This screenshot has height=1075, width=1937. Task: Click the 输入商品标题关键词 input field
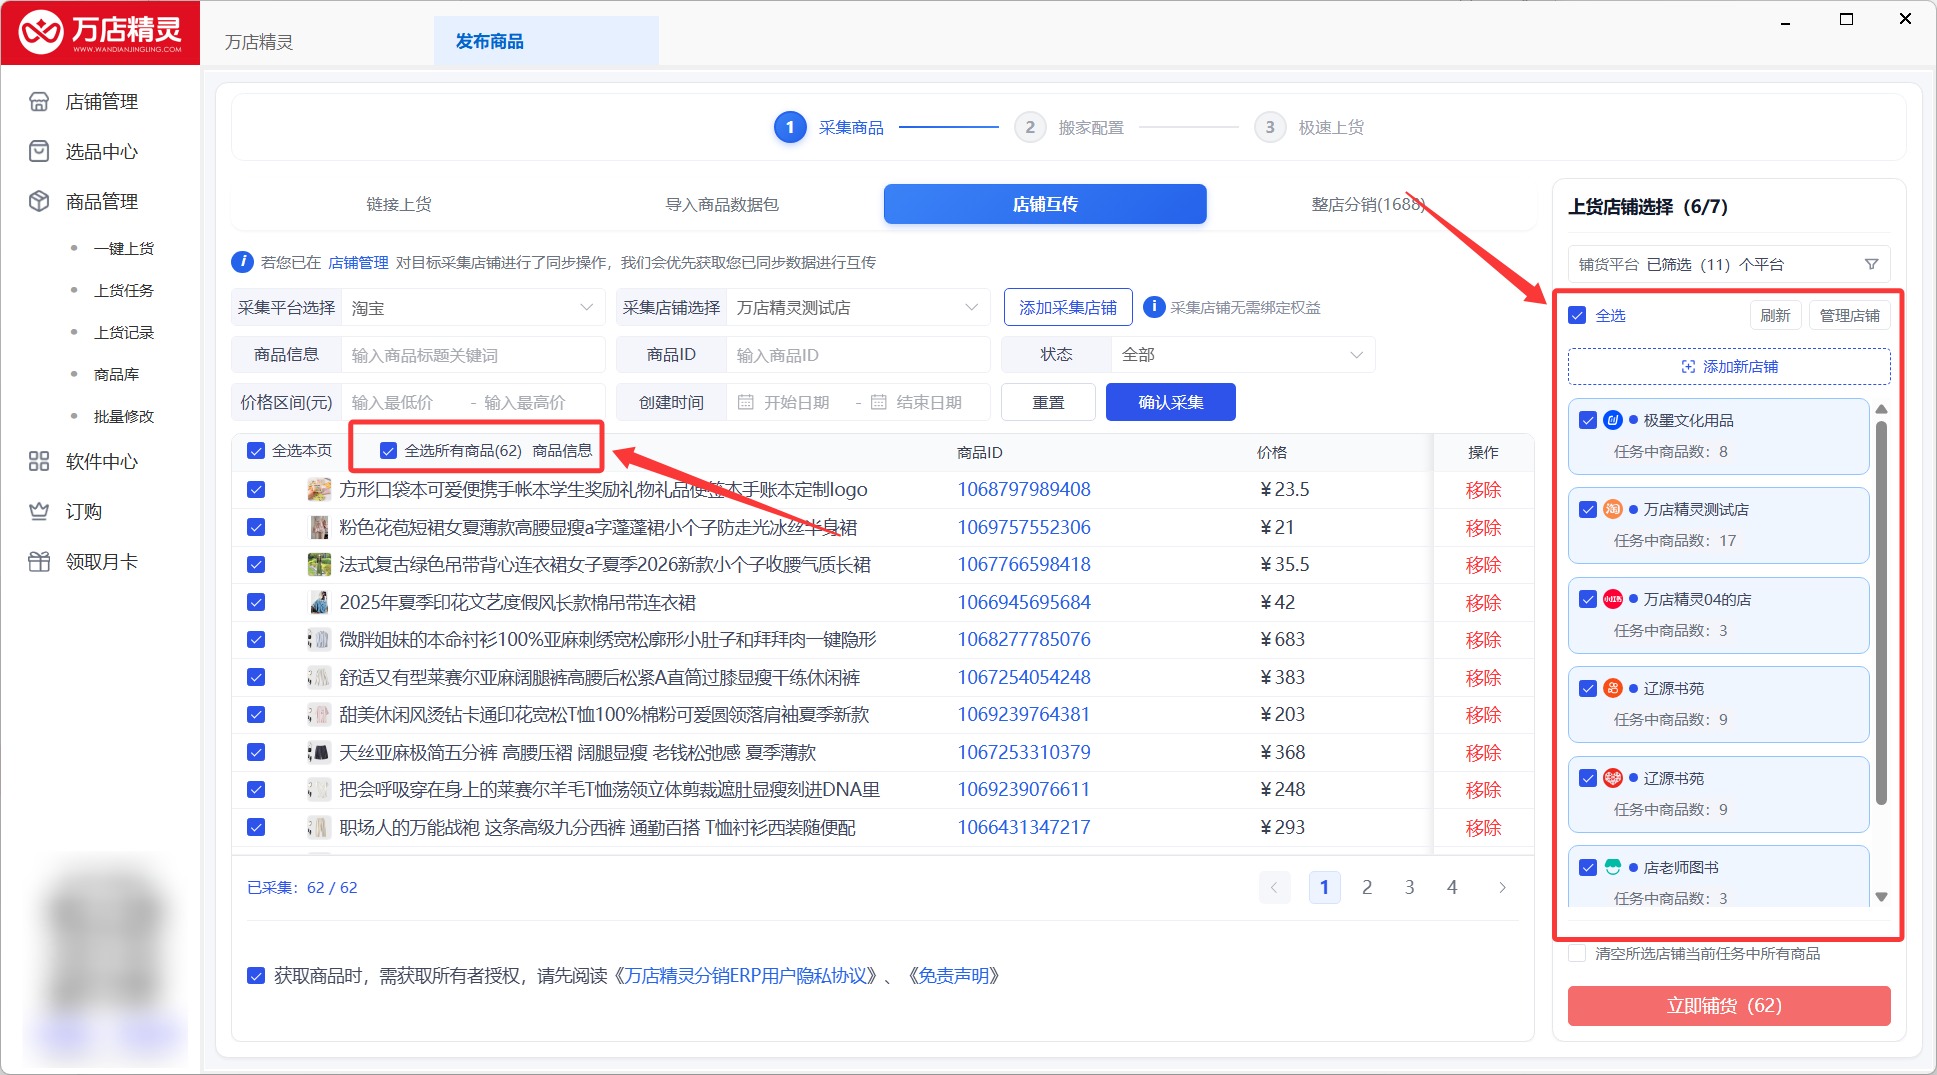[473, 354]
